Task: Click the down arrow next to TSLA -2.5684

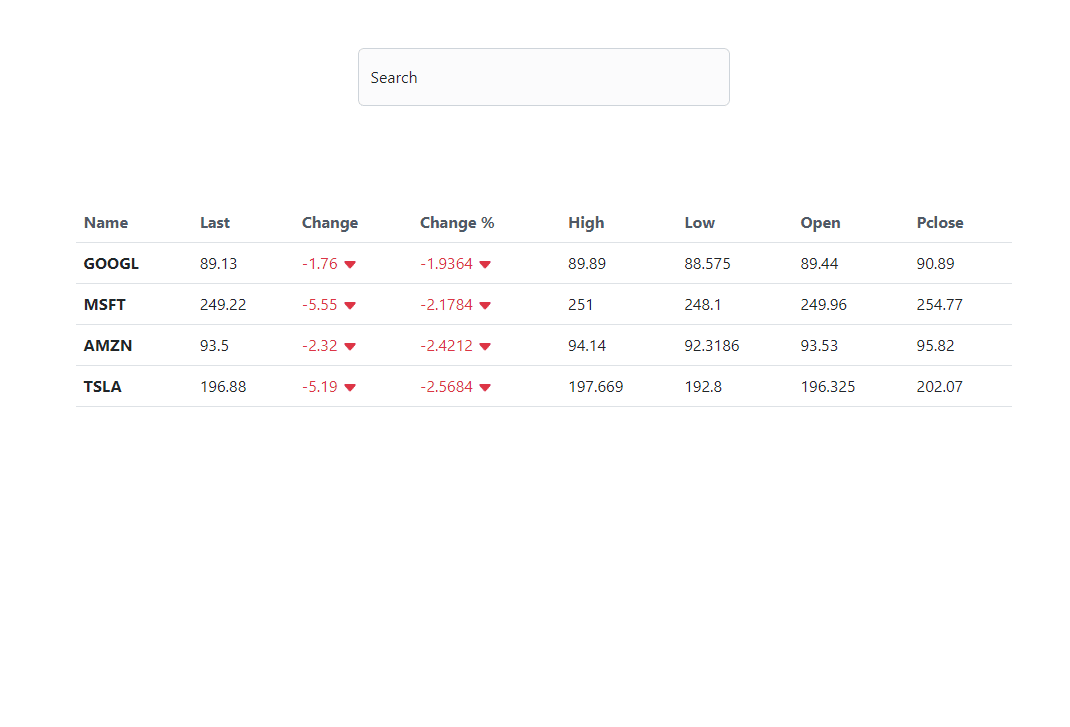Action: pos(485,388)
